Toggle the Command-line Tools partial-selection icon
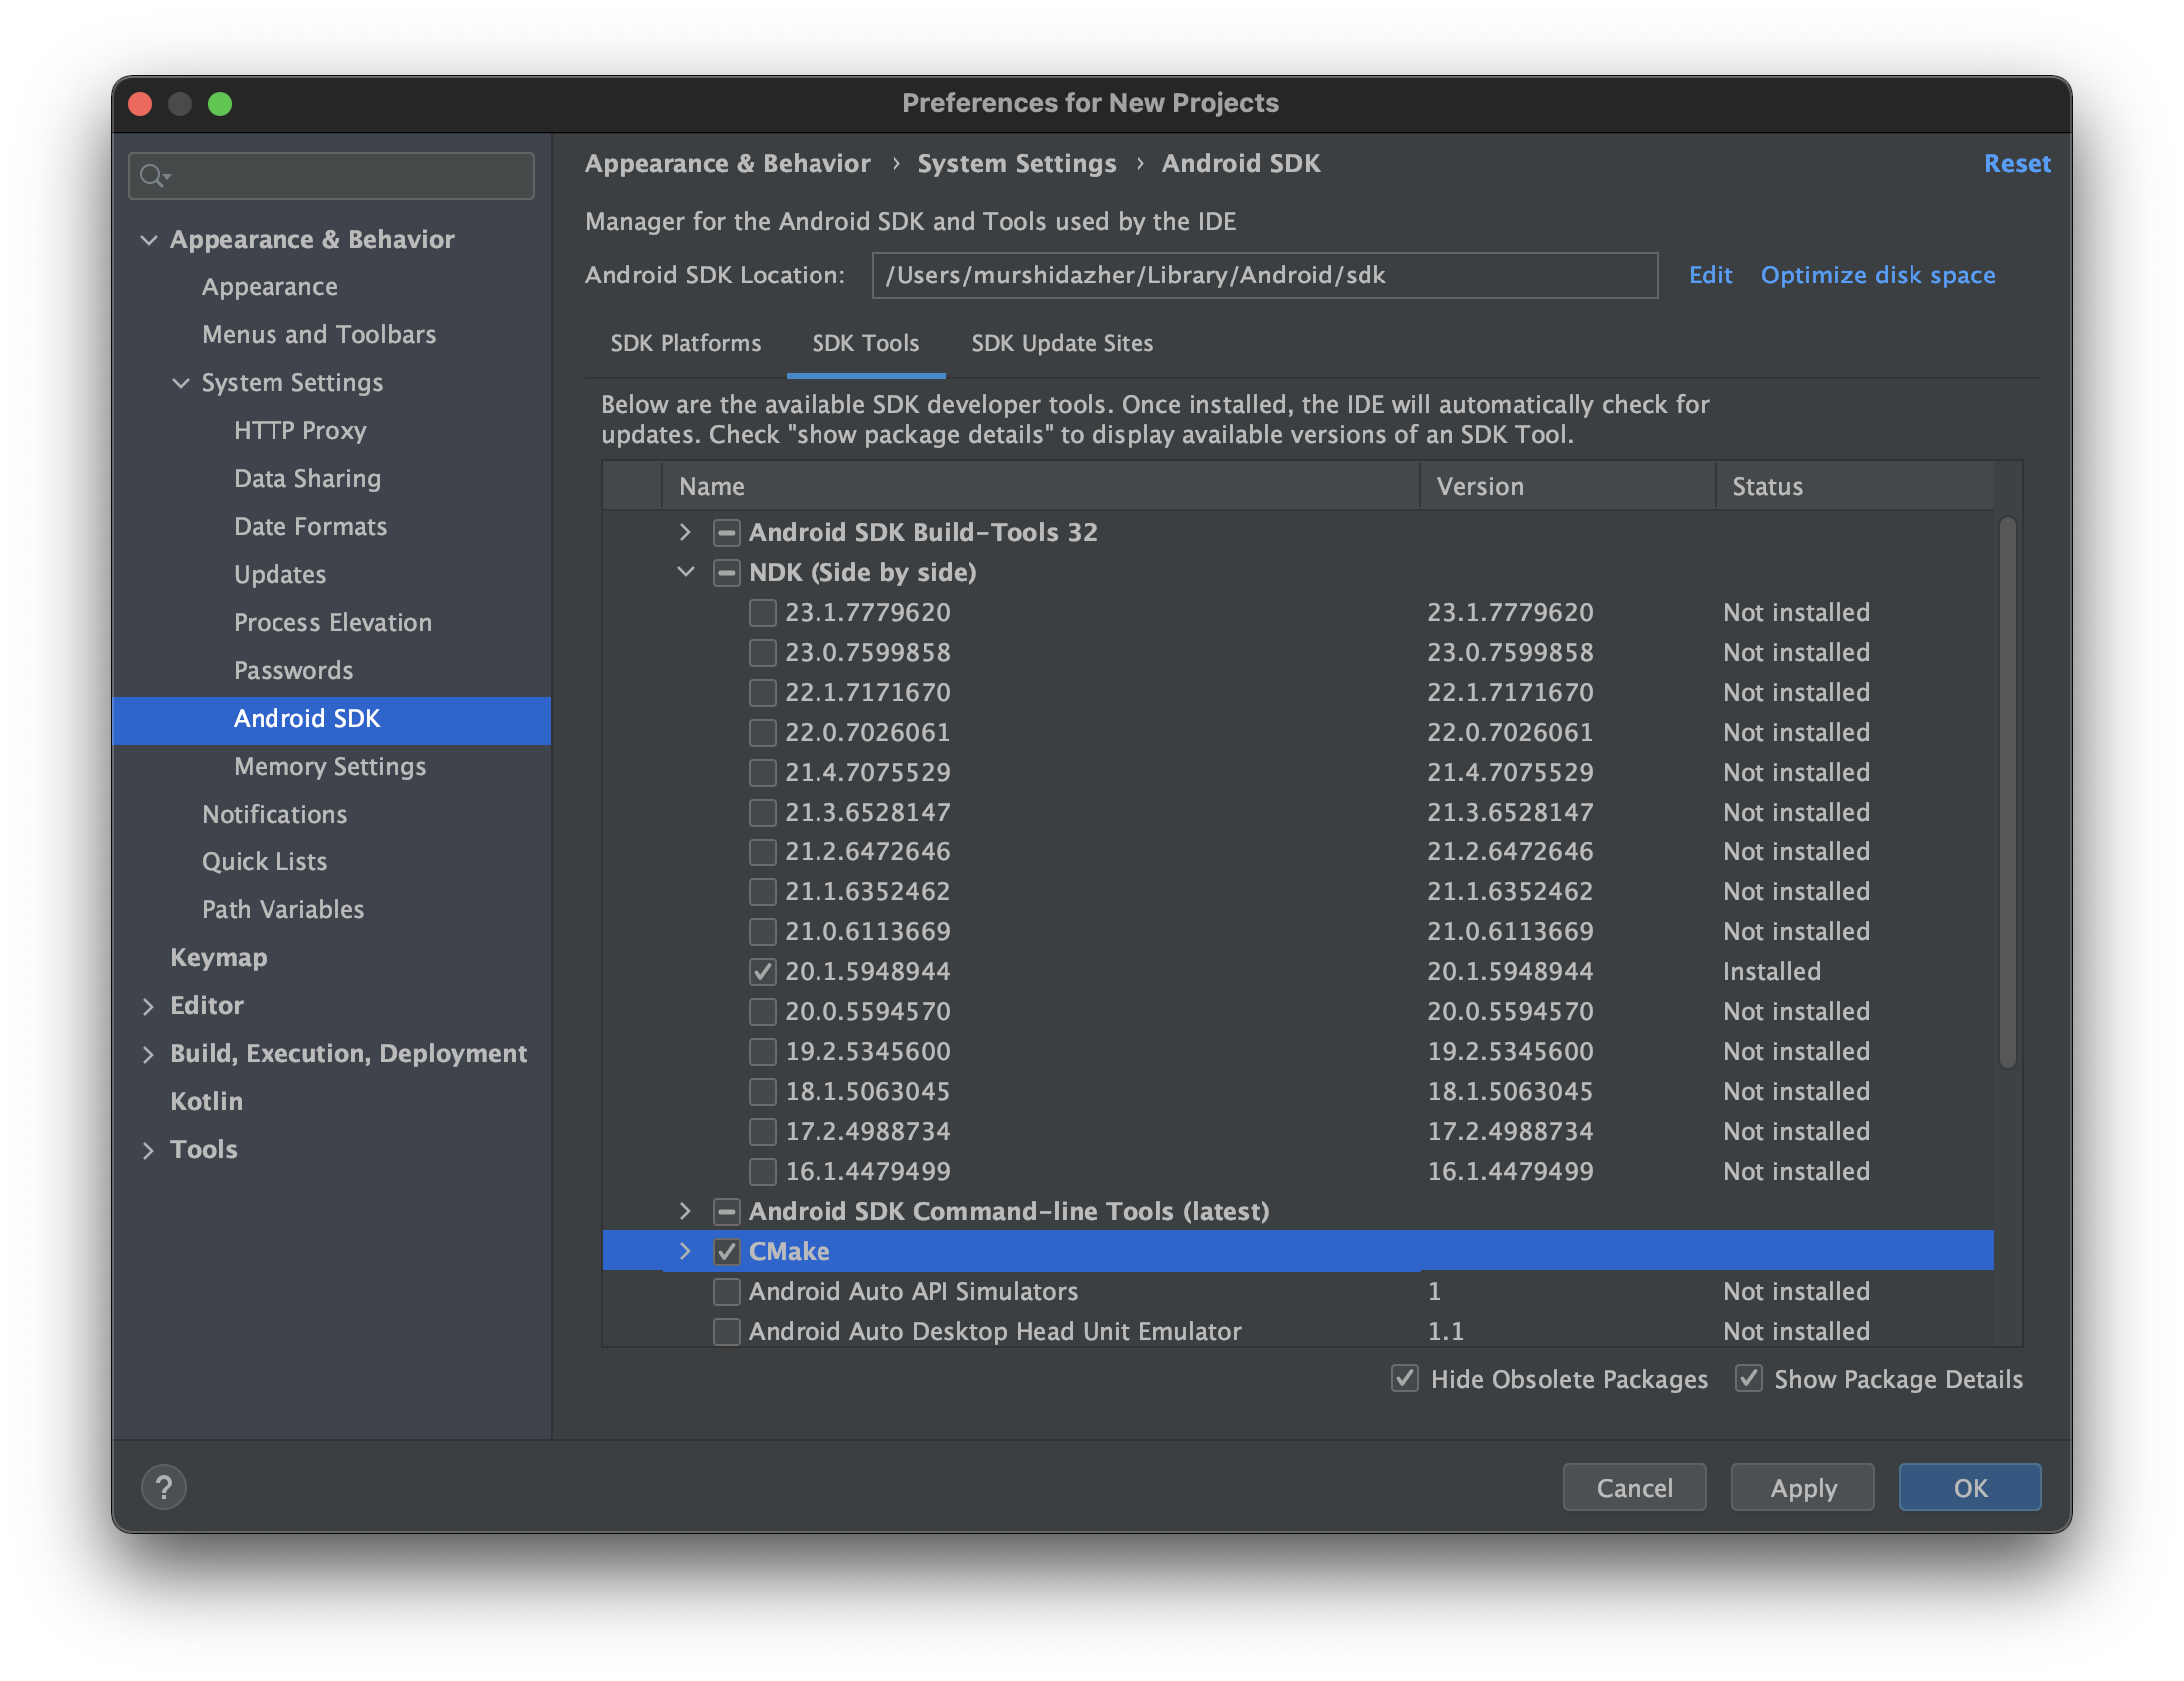 (x=726, y=1211)
